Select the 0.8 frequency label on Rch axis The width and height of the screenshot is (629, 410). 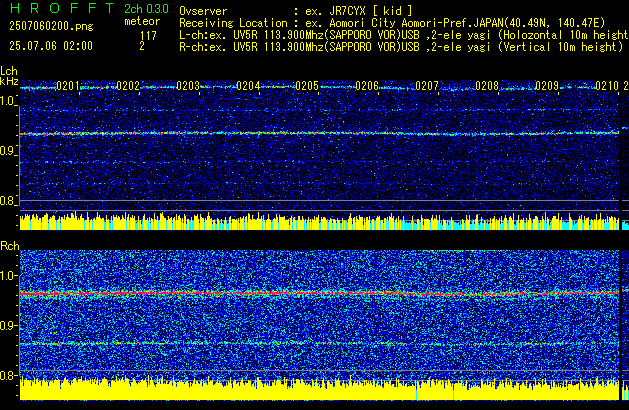coord(8,375)
